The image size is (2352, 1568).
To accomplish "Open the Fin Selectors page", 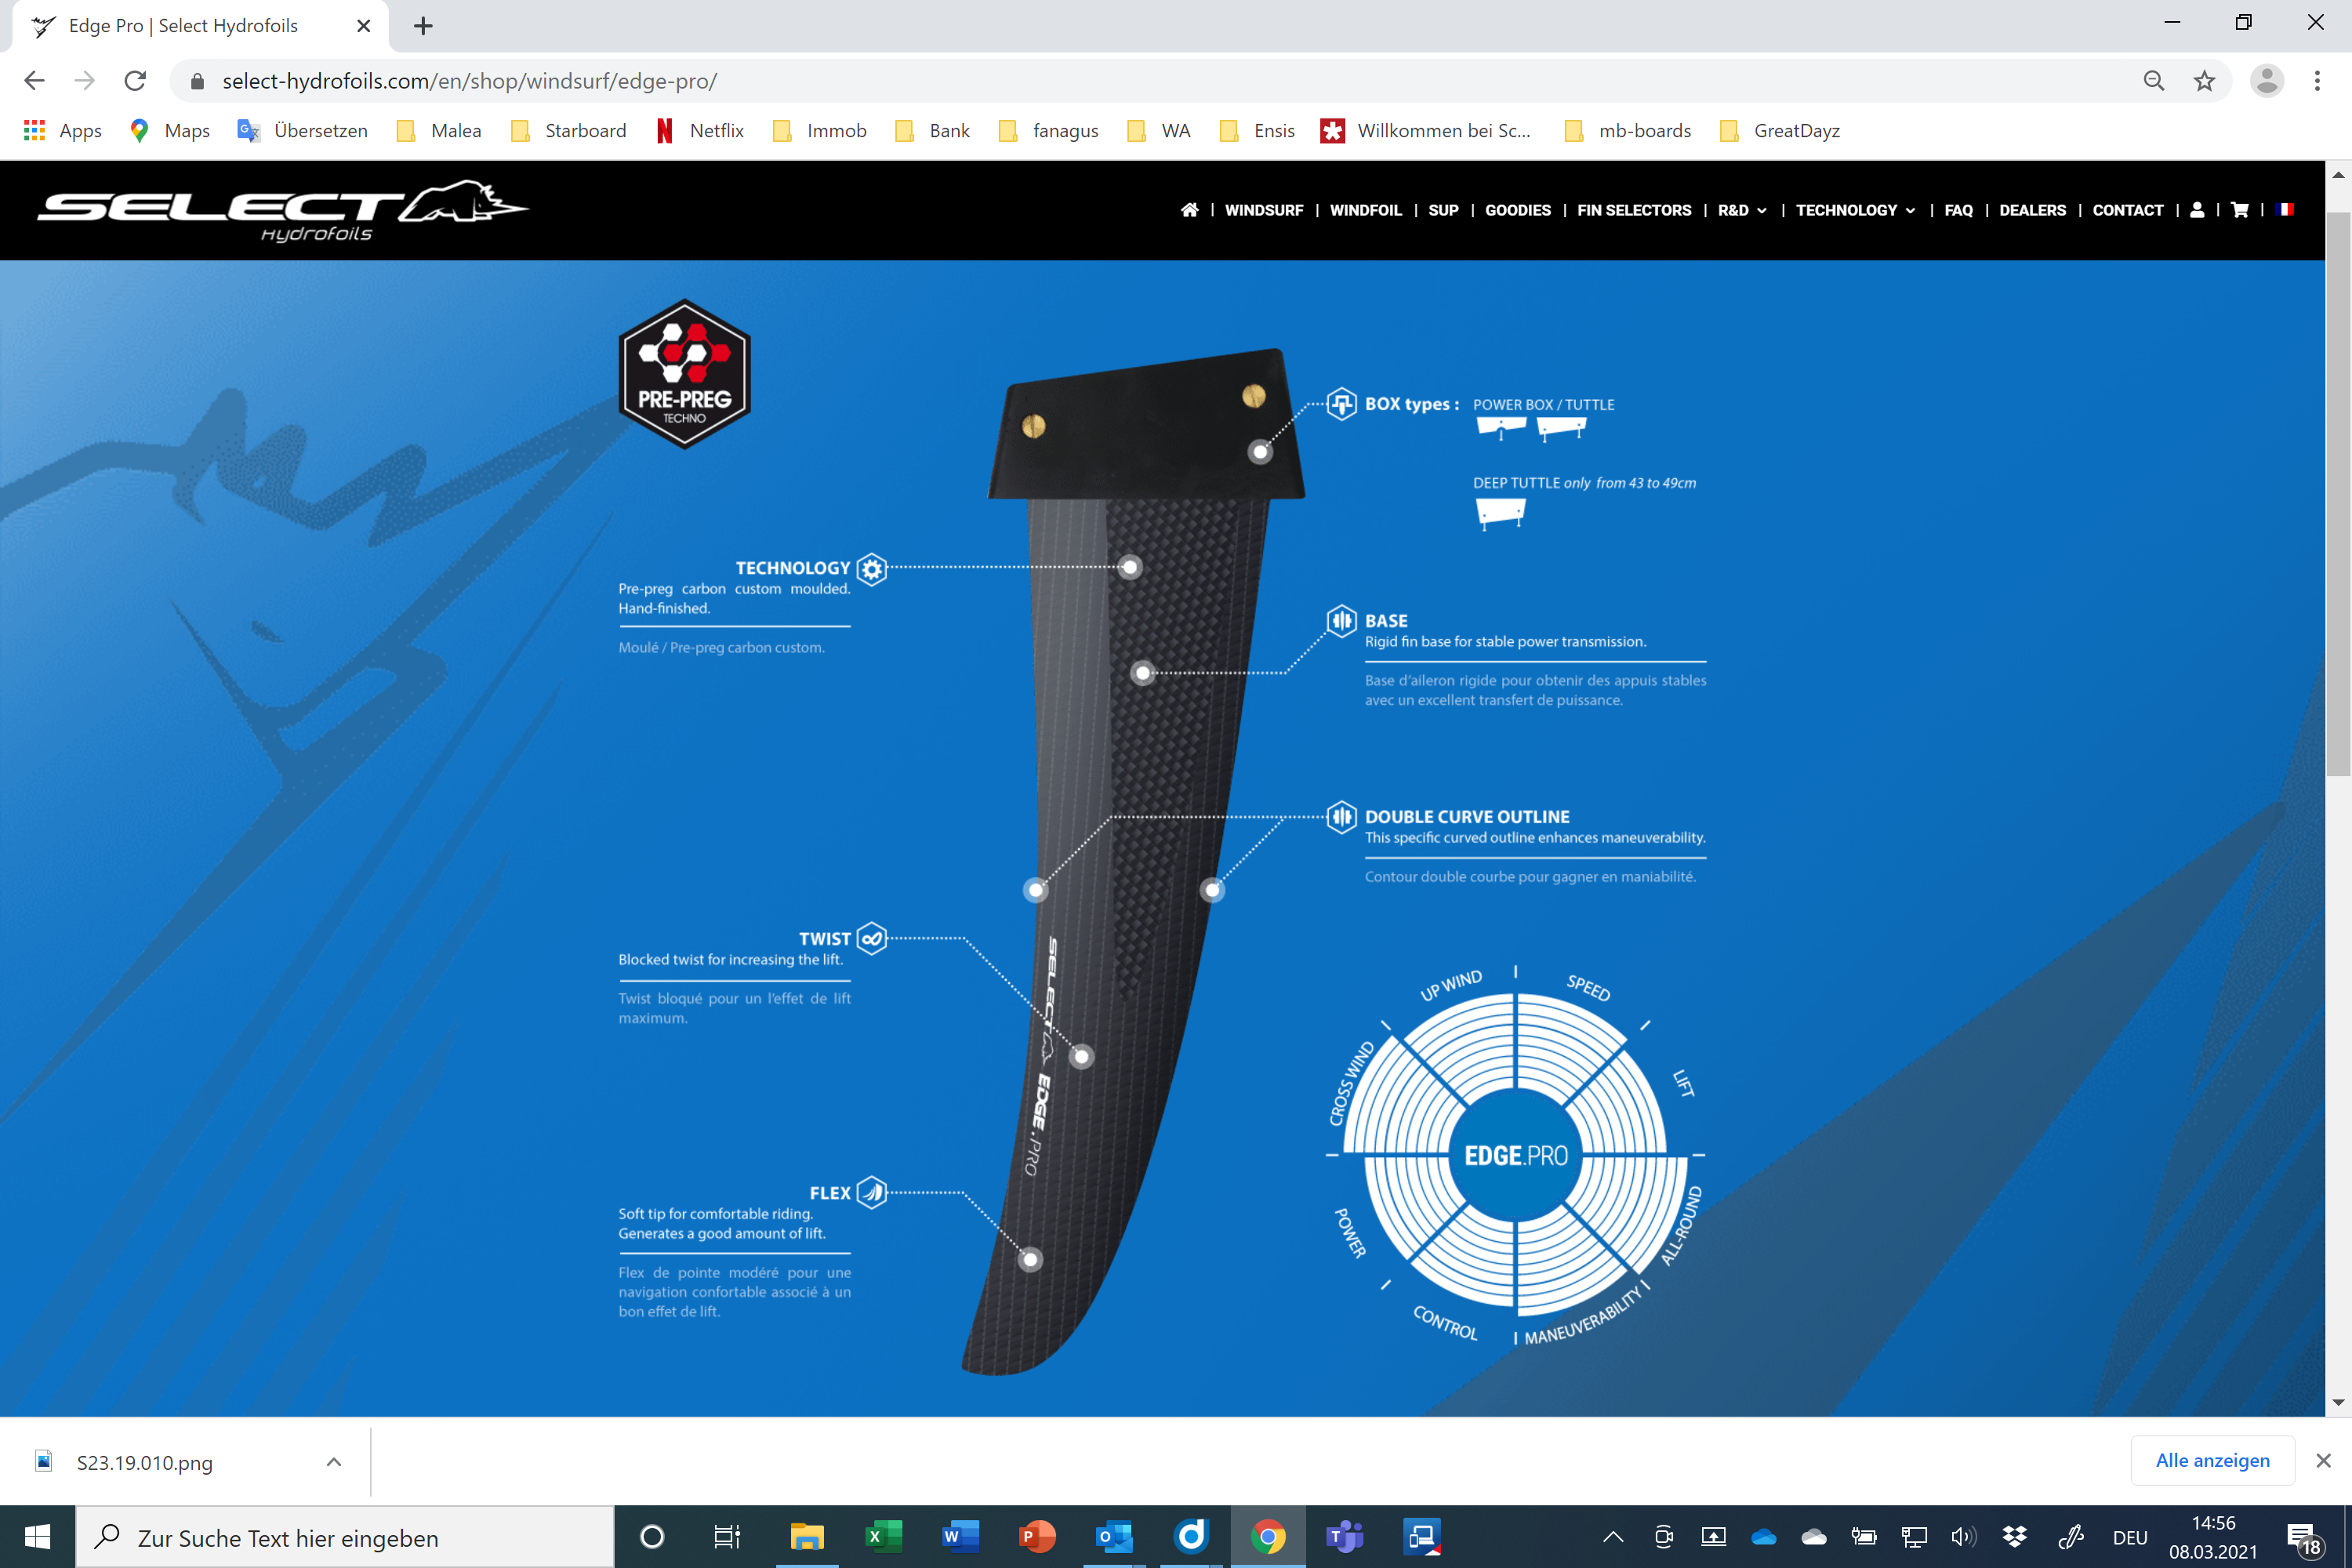I will [1634, 210].
